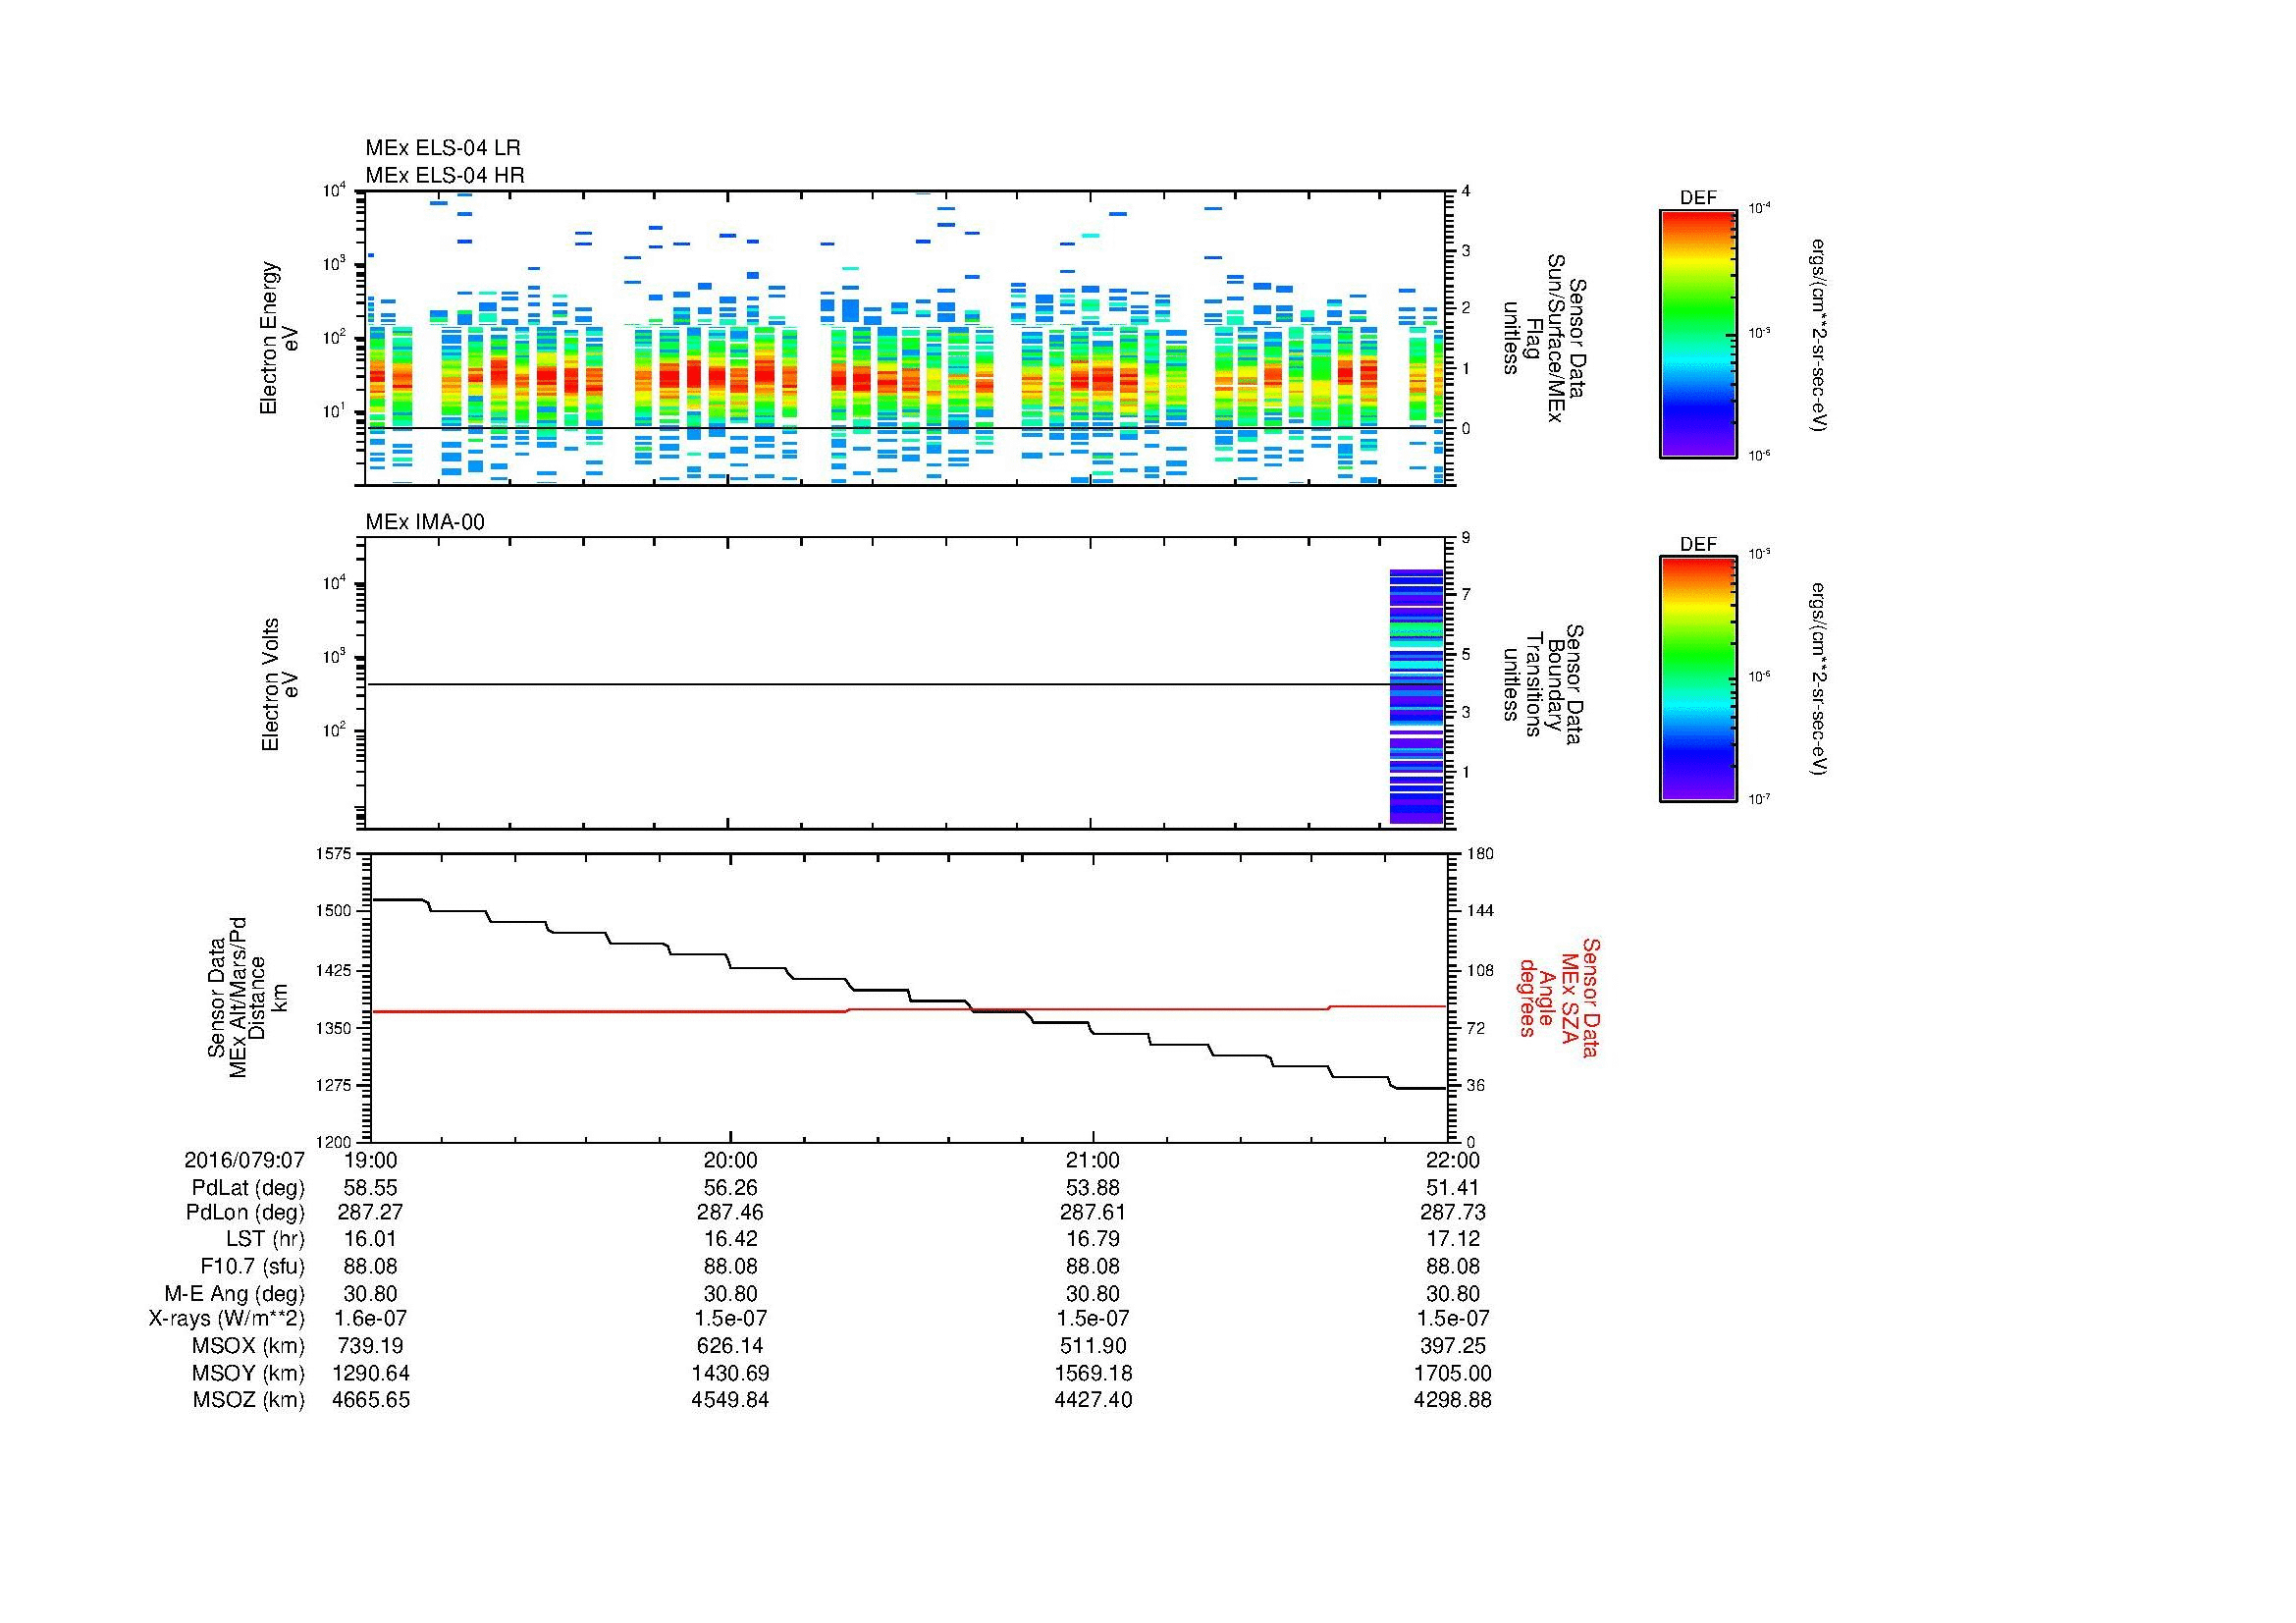Screen dimensions: 2296x1623
Task: Click the 180 SZA angle tick label
Action: pos(1480,854)
